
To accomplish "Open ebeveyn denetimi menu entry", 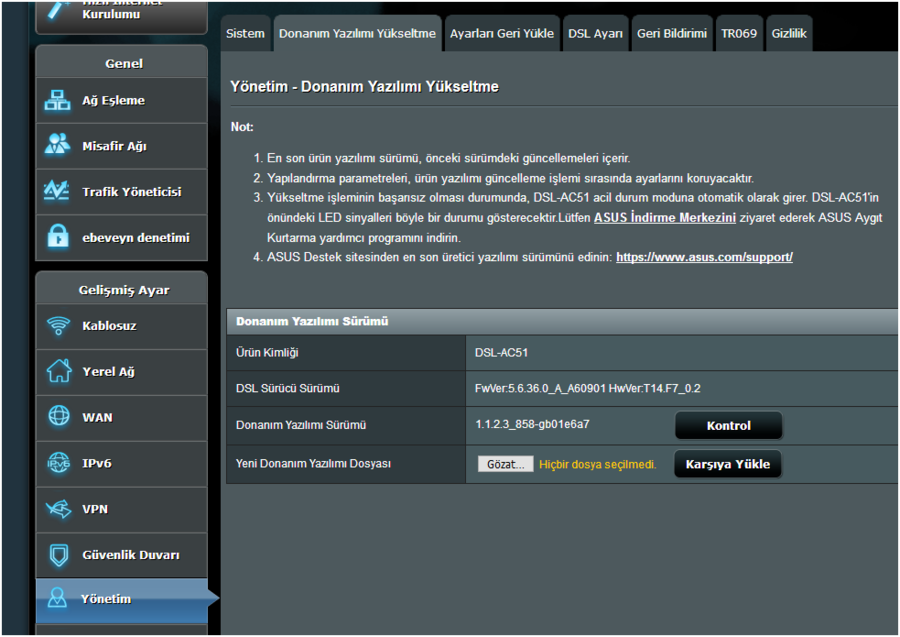I will (121, 238).
